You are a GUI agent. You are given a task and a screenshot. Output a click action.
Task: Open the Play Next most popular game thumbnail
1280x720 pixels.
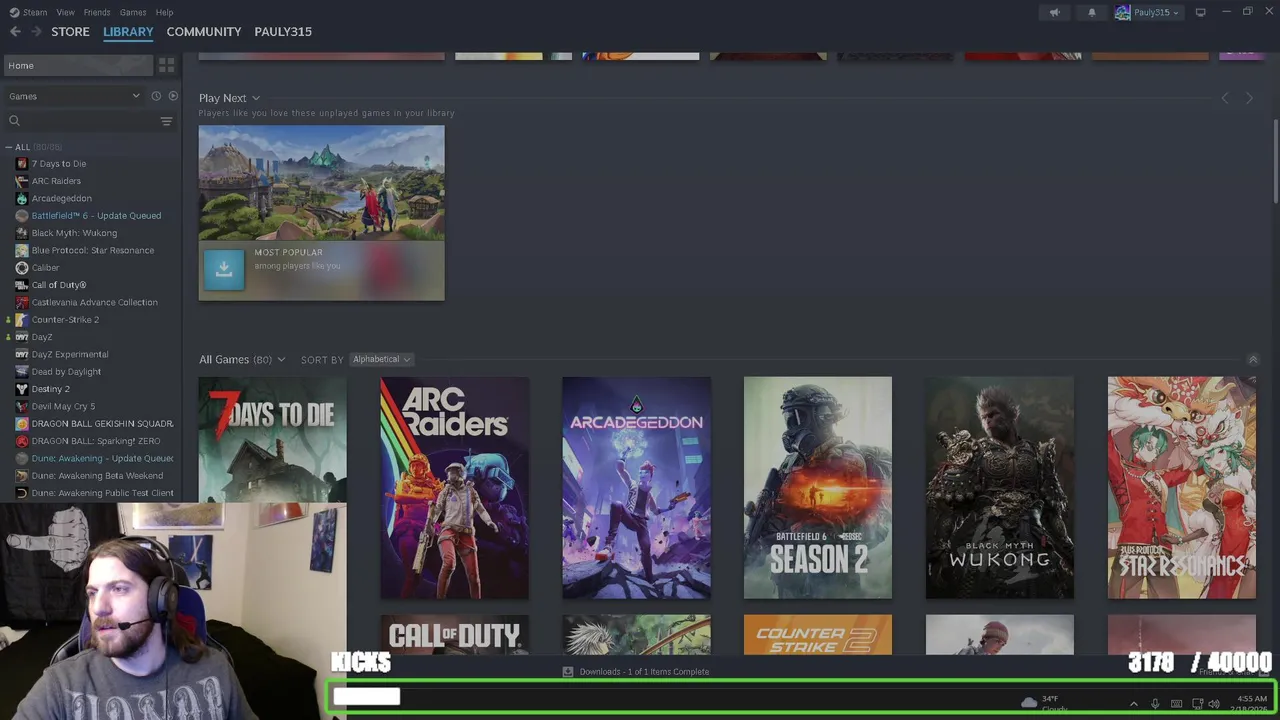tap(321, 183)
